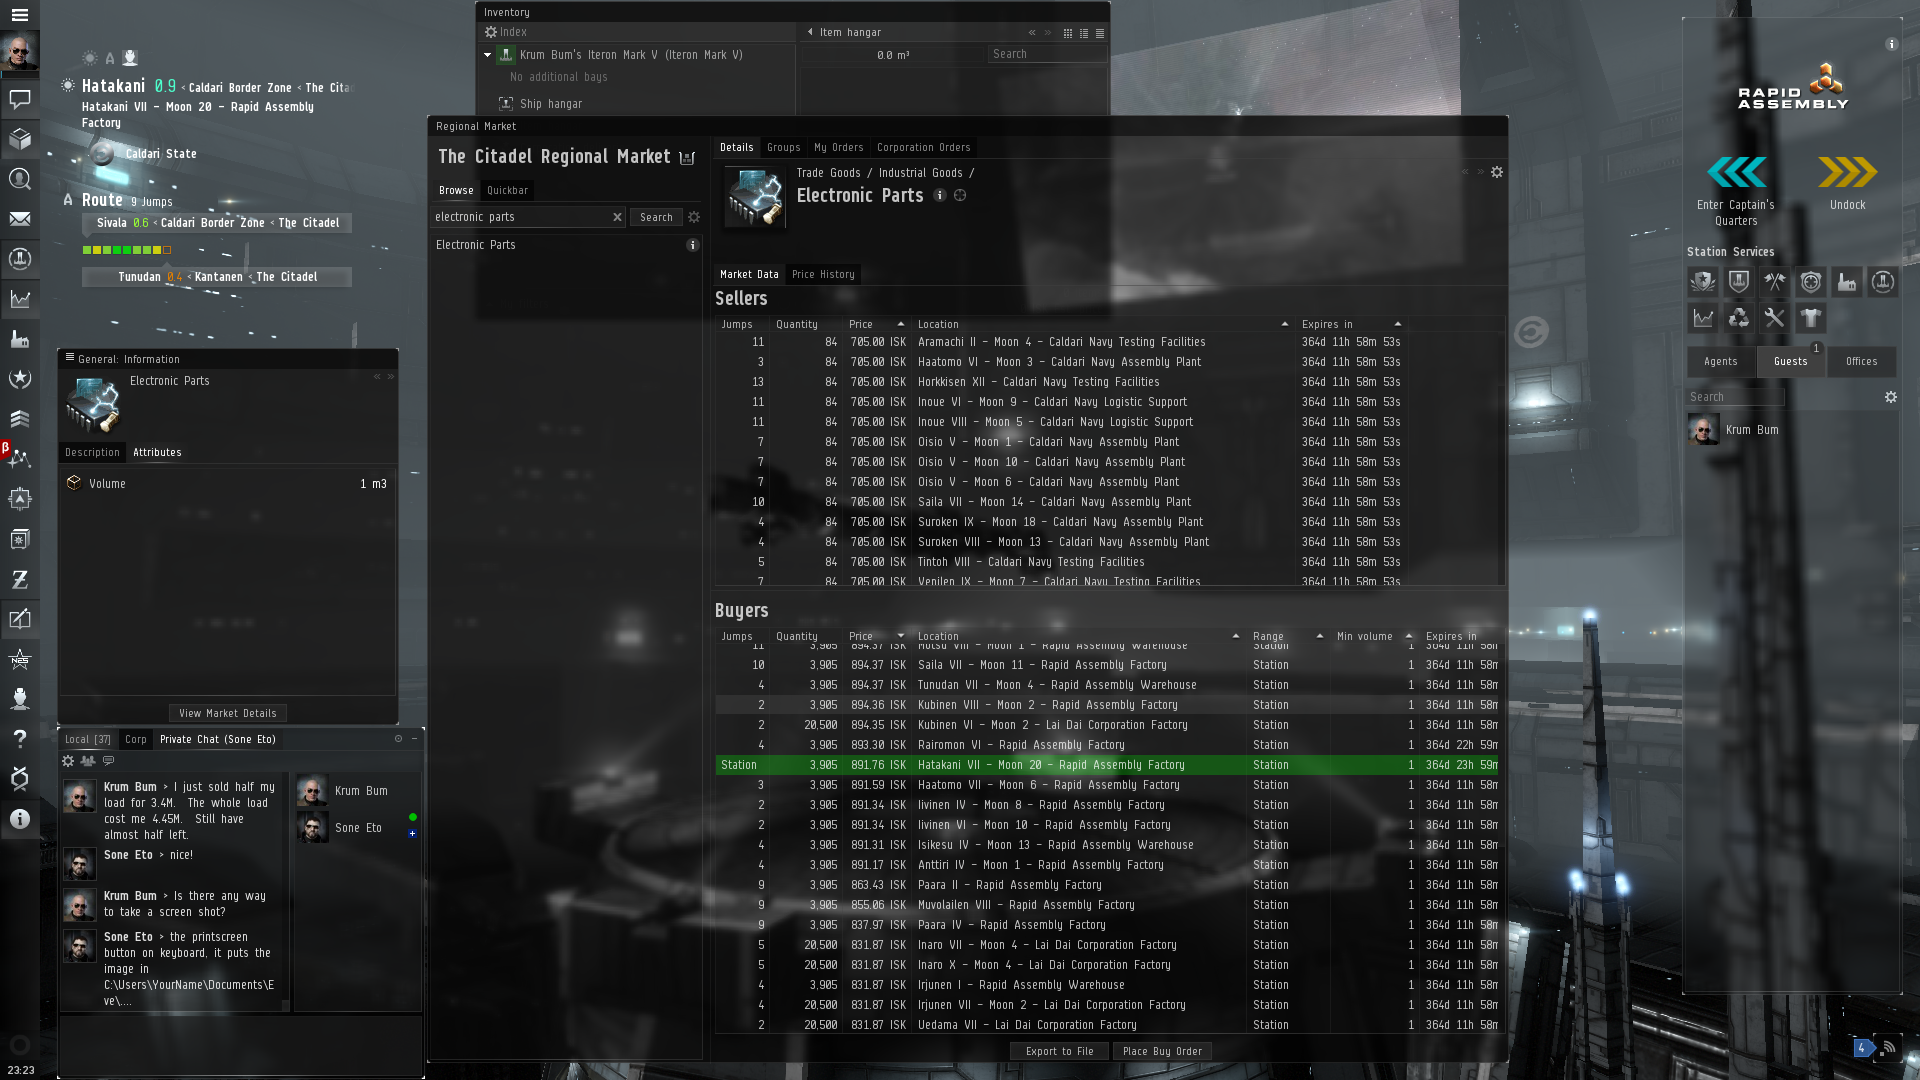Collapse Krum Bum's Iteron Mark V tree

point(487,55)
